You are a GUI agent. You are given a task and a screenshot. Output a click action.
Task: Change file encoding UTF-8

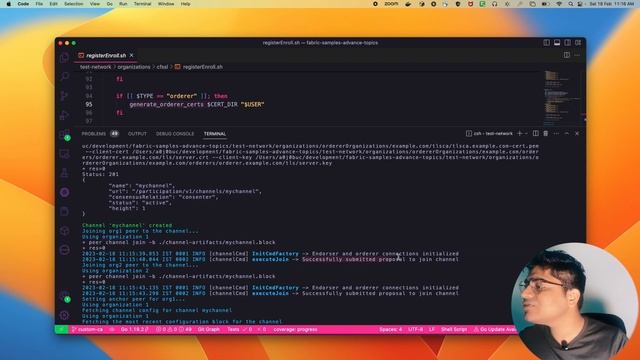pos(416,329)
